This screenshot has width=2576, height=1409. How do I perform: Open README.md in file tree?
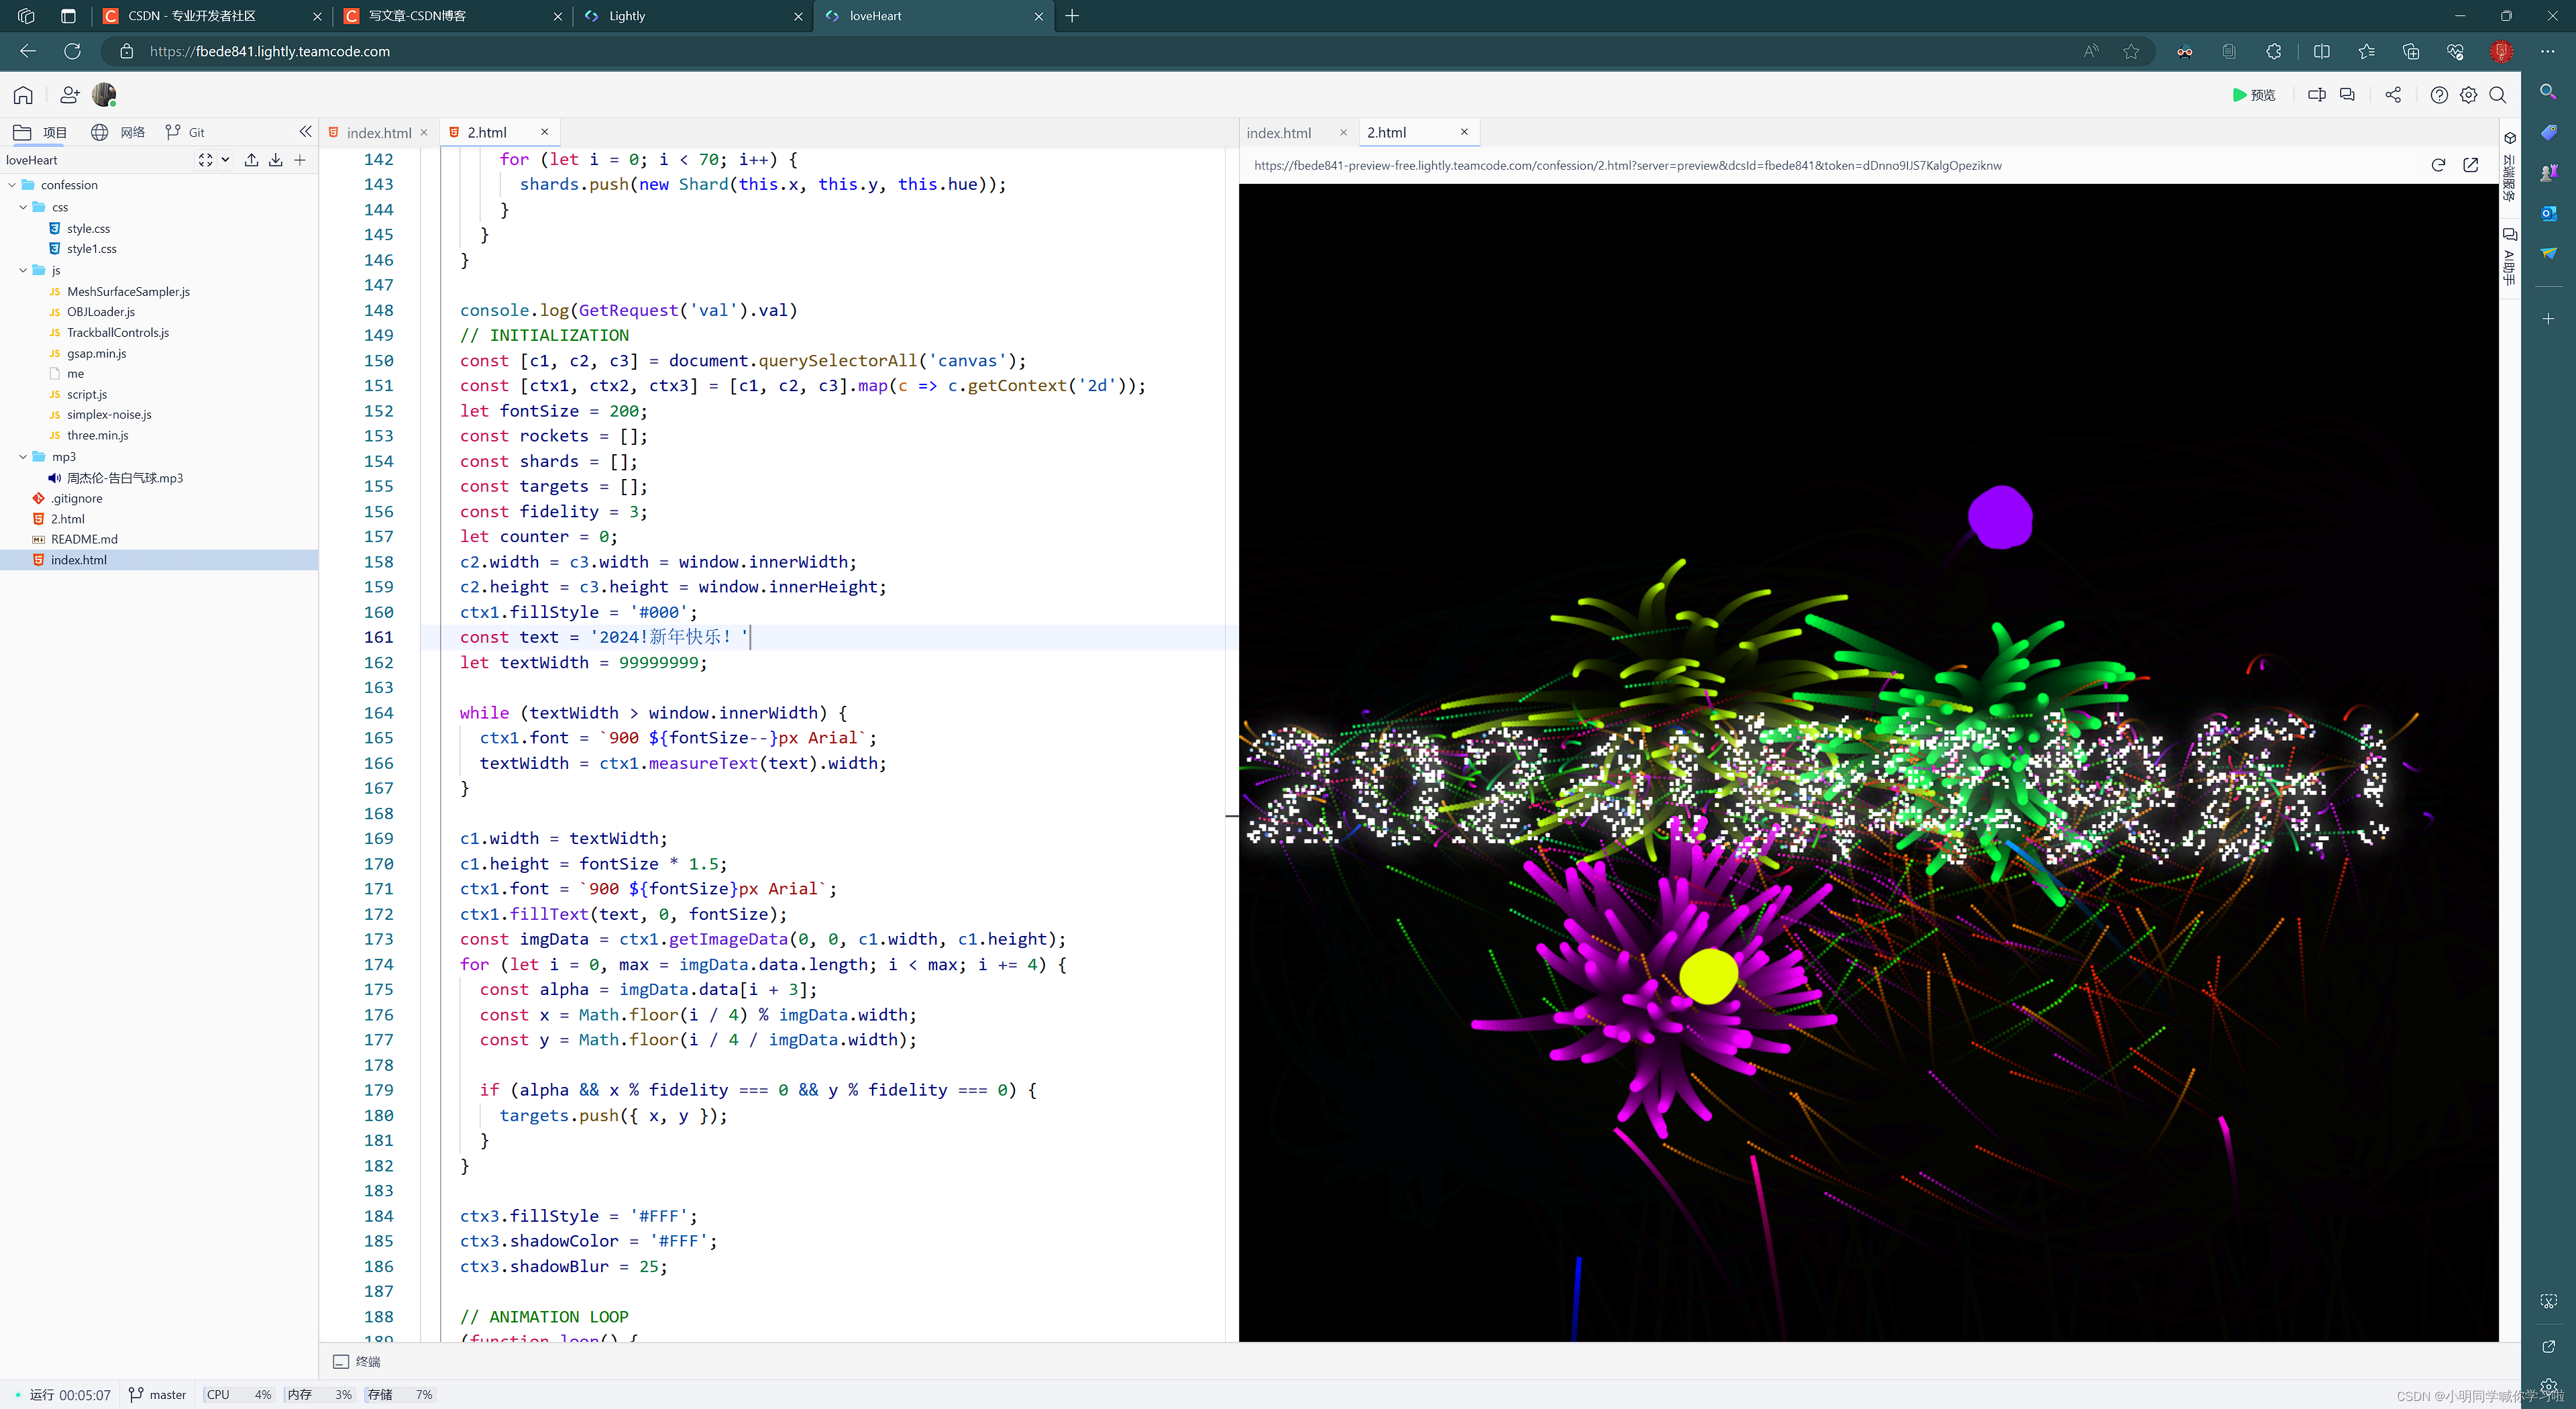[x=84, y=539]
